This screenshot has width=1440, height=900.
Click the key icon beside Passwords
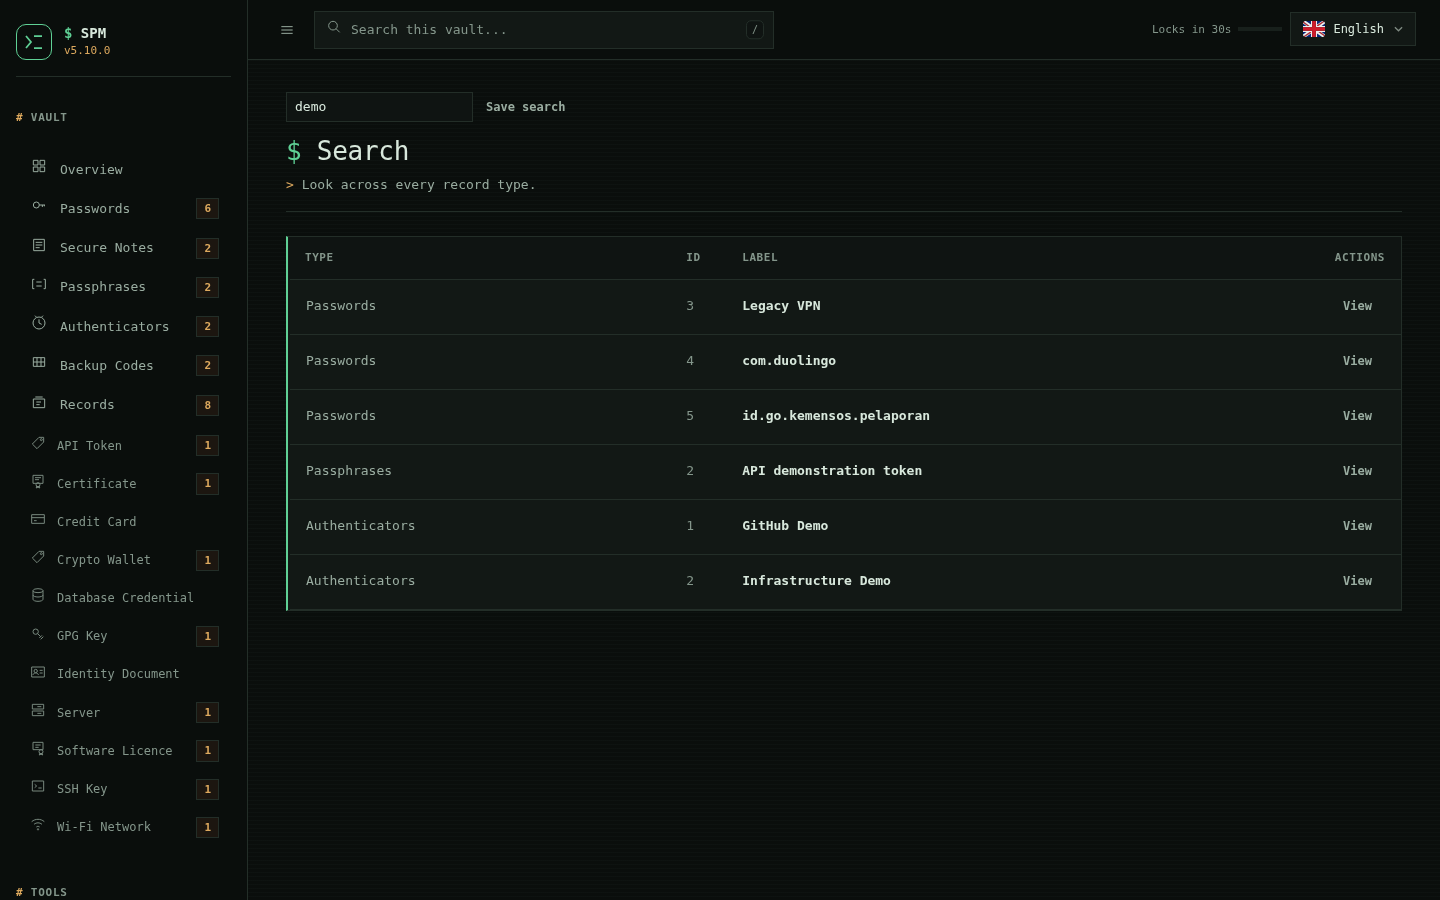click(x=39, y=205)
